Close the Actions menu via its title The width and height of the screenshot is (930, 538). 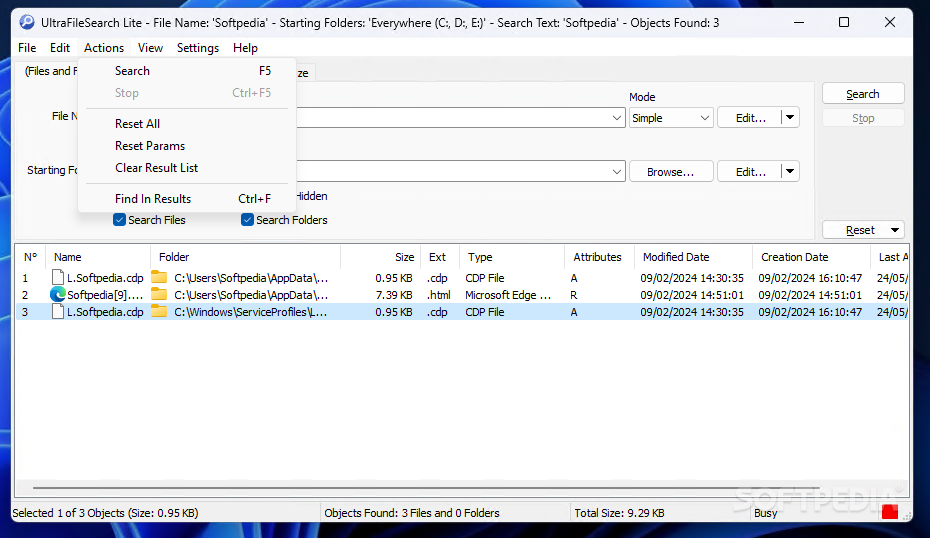click(104, 48)
